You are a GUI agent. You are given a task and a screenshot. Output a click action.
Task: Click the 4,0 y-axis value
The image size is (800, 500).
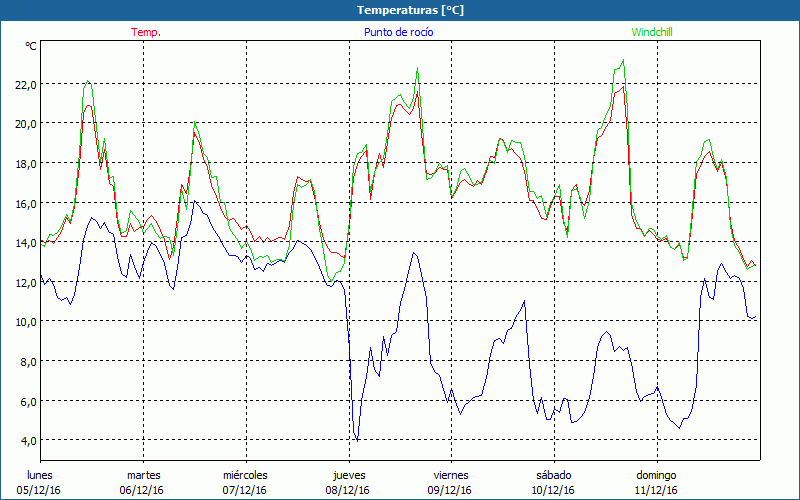(27, 440)
